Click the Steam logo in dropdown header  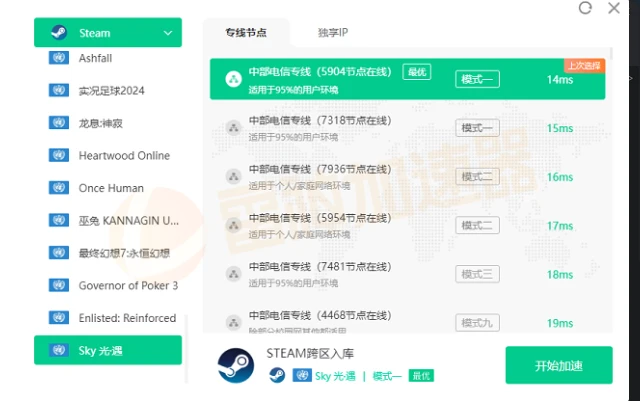60,33
